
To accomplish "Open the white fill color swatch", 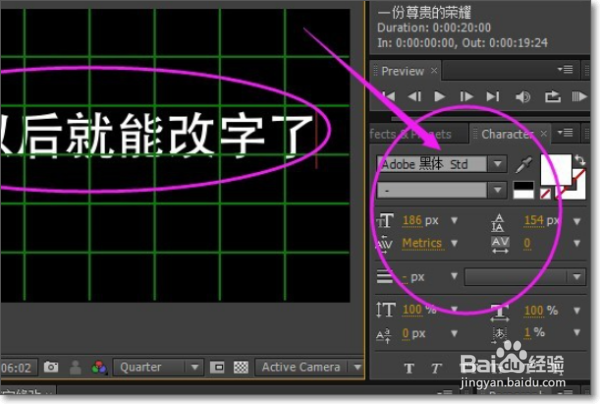I will coord(556,170).
